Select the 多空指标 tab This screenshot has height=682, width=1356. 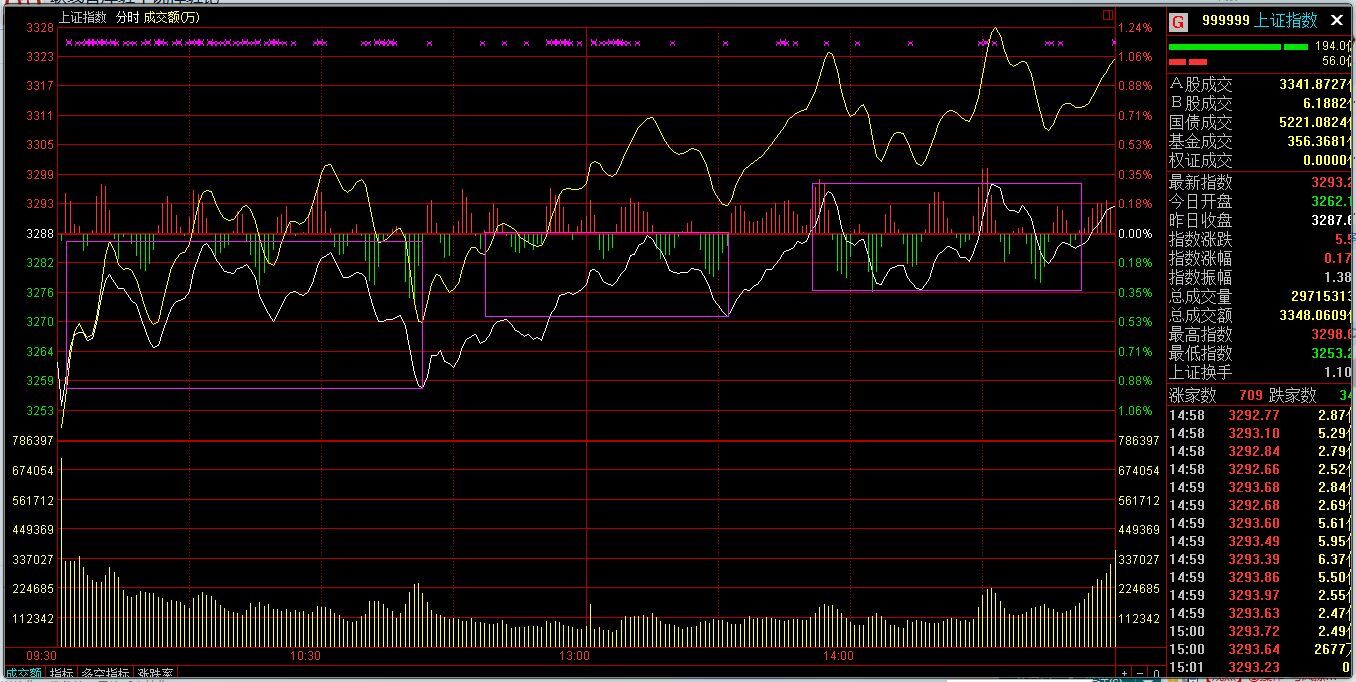point(105,674)
